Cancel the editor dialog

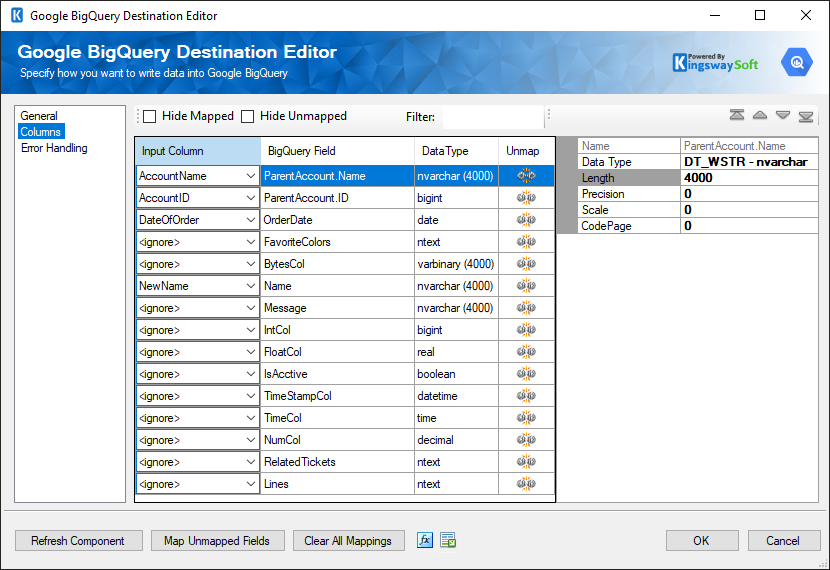point(783,541)
